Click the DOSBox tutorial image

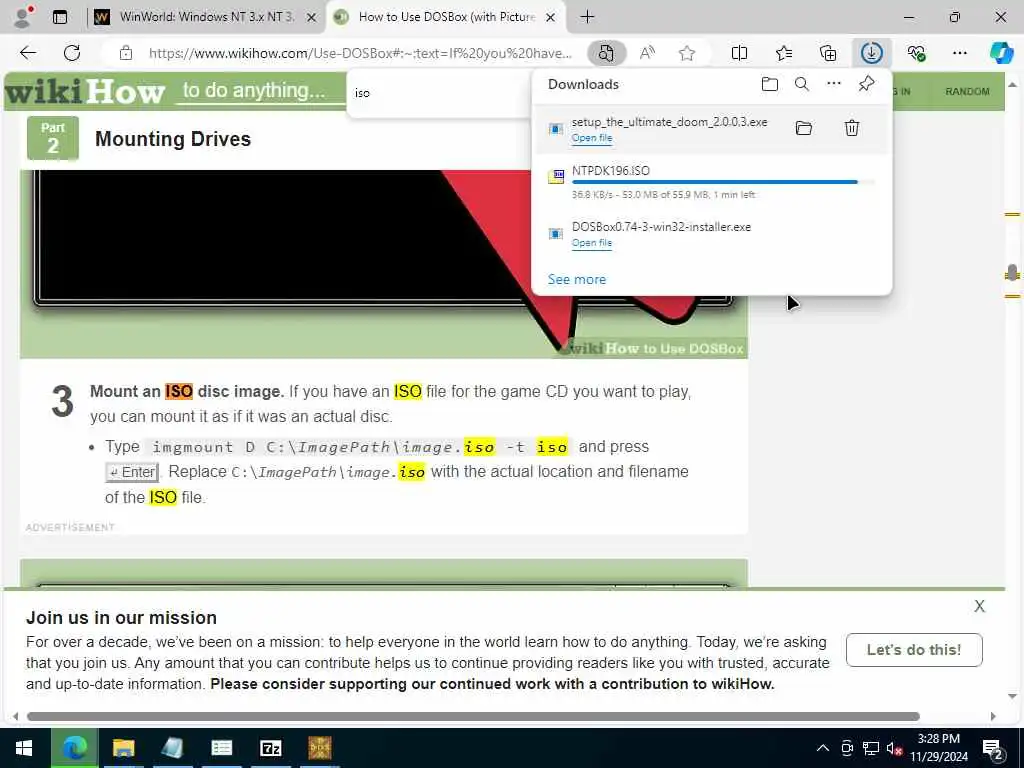(x=384, y=264)
